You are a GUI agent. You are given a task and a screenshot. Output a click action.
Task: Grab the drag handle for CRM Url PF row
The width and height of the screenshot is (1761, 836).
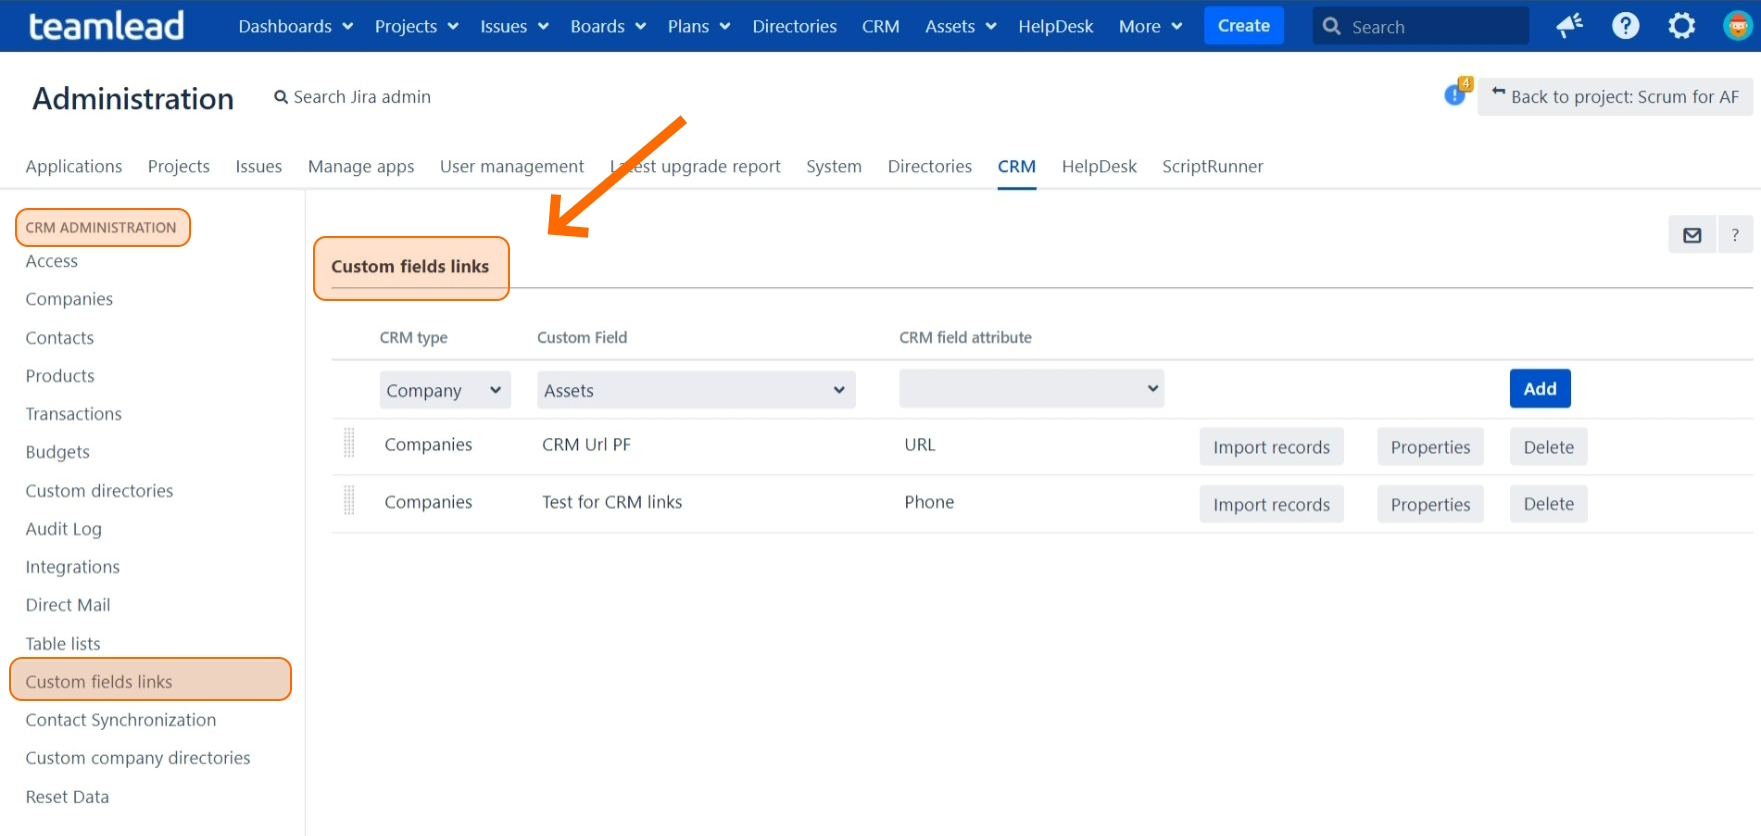pyautogui.click(x=349, y=443)
